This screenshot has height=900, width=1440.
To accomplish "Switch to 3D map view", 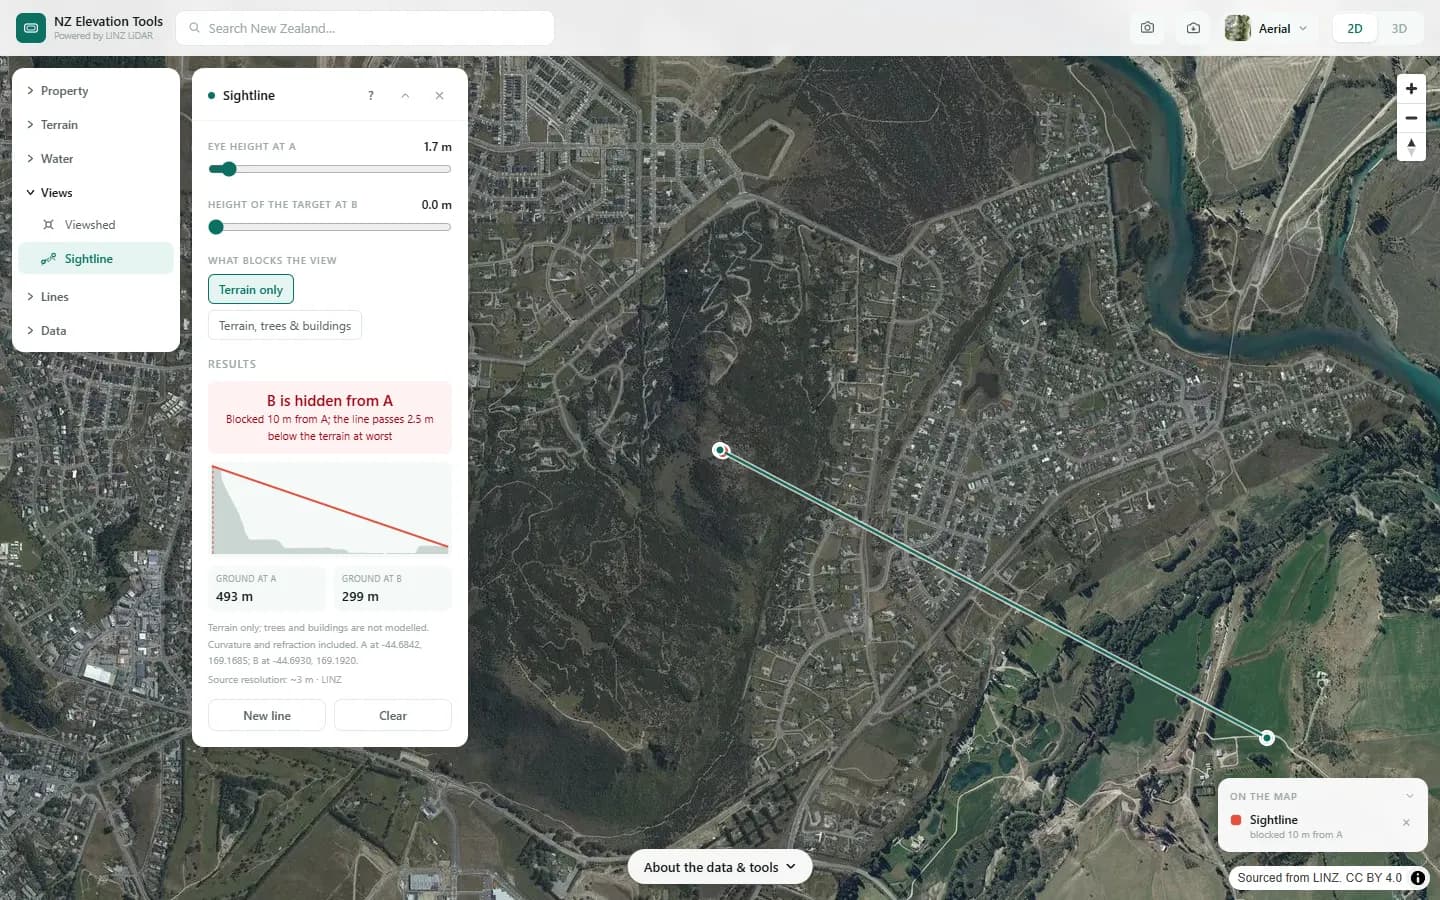I will pos(1399,28).
